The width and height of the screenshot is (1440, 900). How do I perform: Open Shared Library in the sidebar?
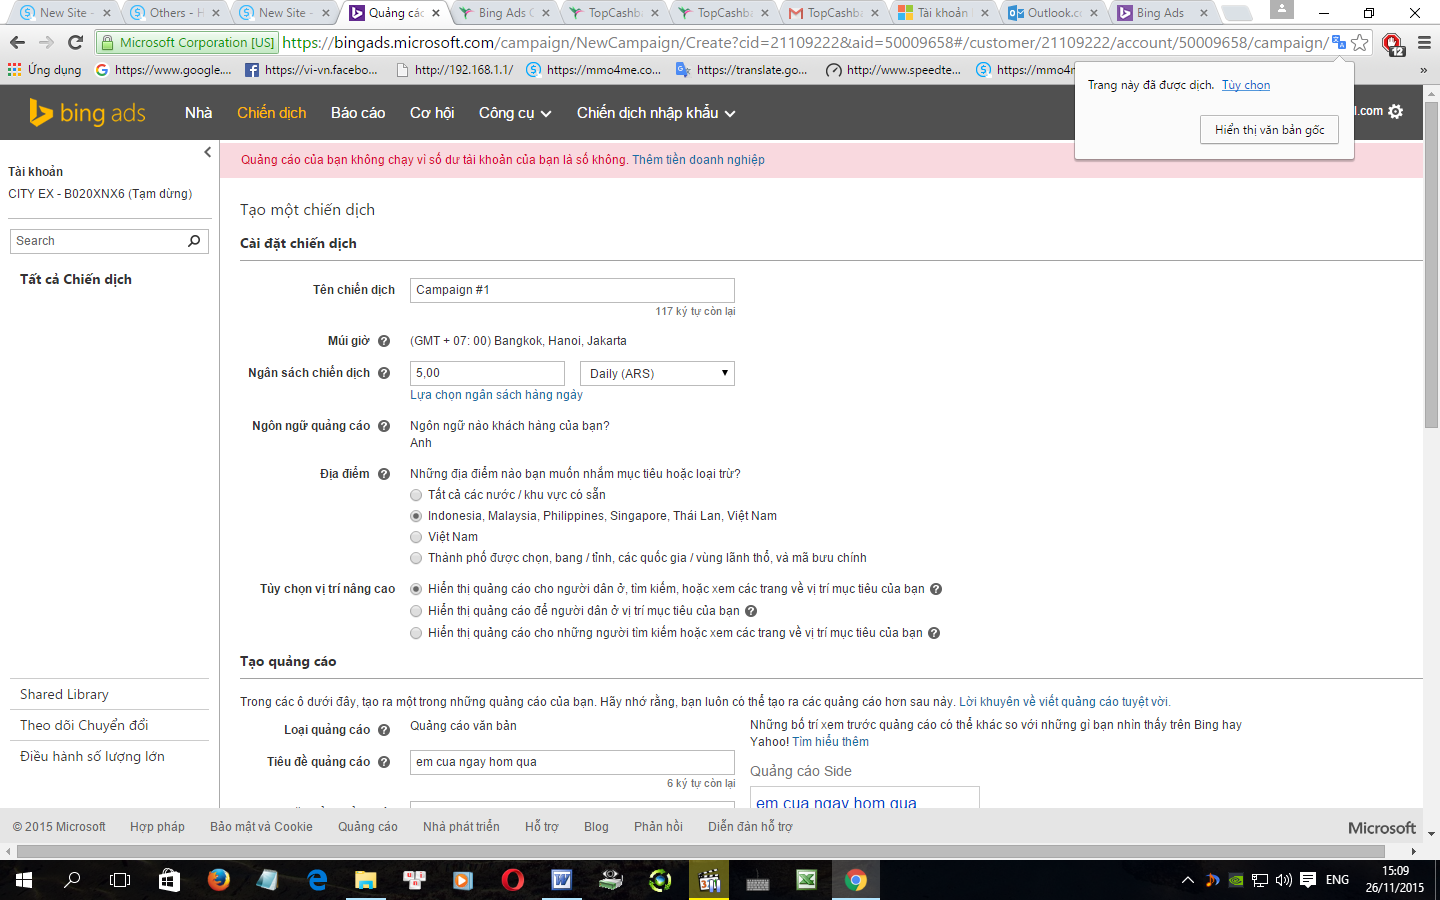(64, 694)
